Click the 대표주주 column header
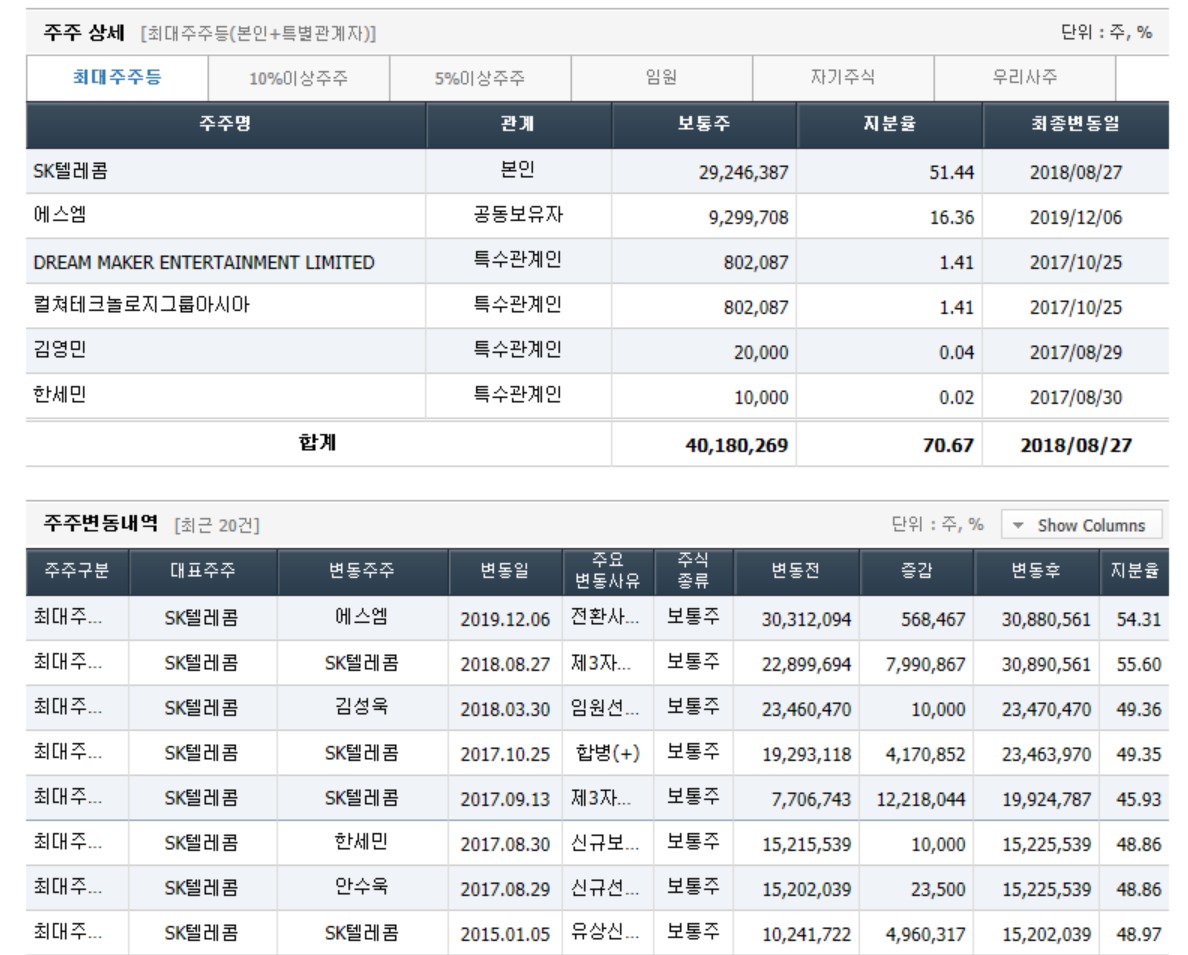1188x955 pixels. [202, 571]
